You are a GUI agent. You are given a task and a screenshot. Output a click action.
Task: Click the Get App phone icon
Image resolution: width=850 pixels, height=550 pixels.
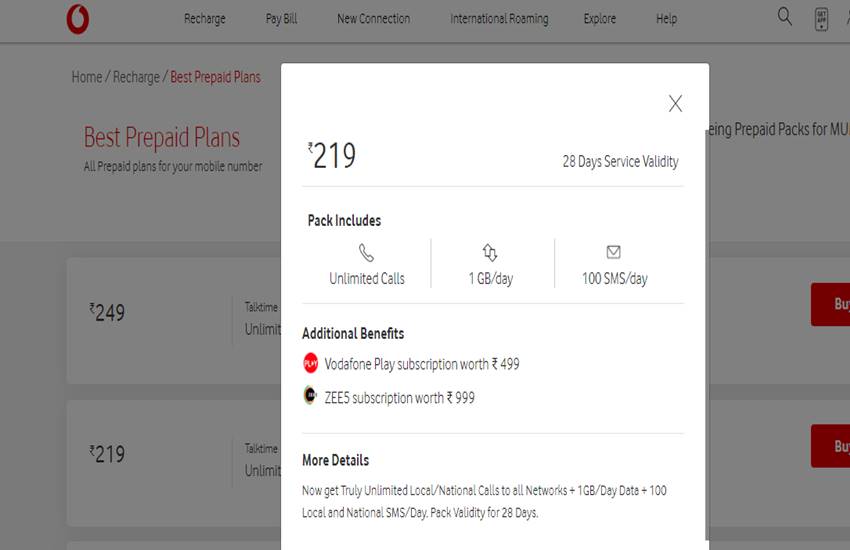tap(822, 18)
